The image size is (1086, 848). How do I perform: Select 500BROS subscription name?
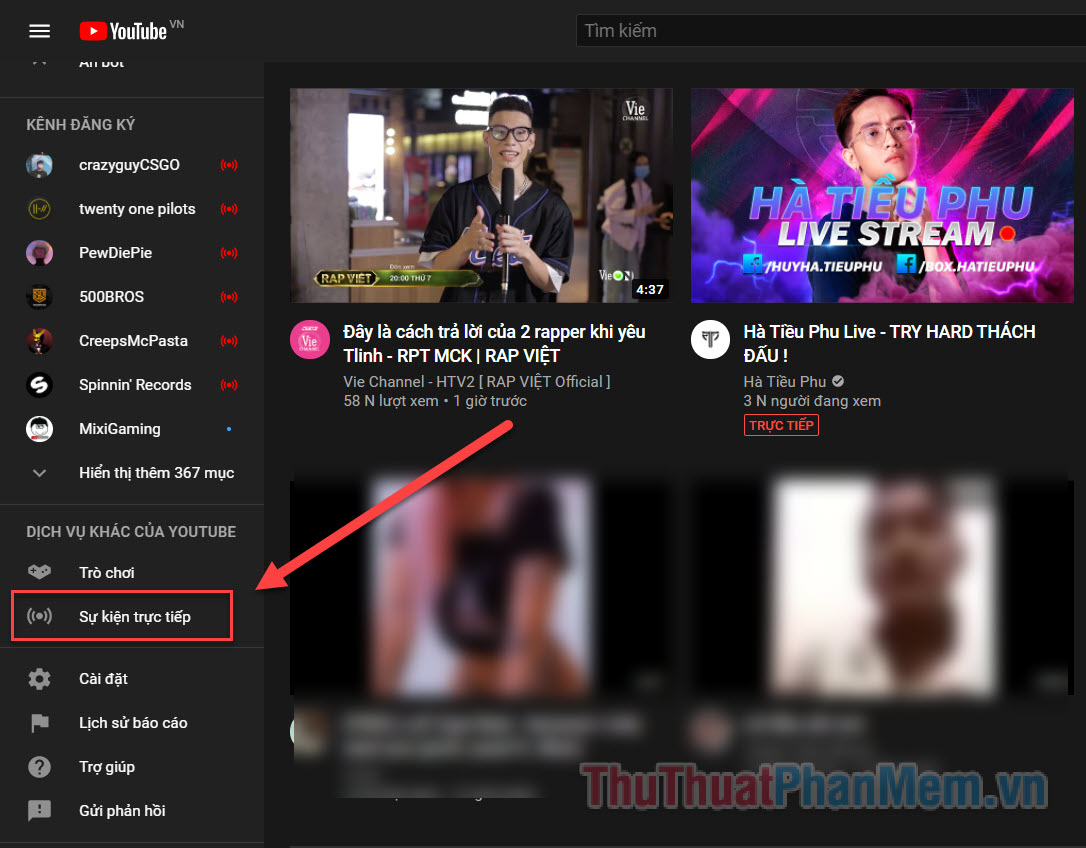(112, 297)
